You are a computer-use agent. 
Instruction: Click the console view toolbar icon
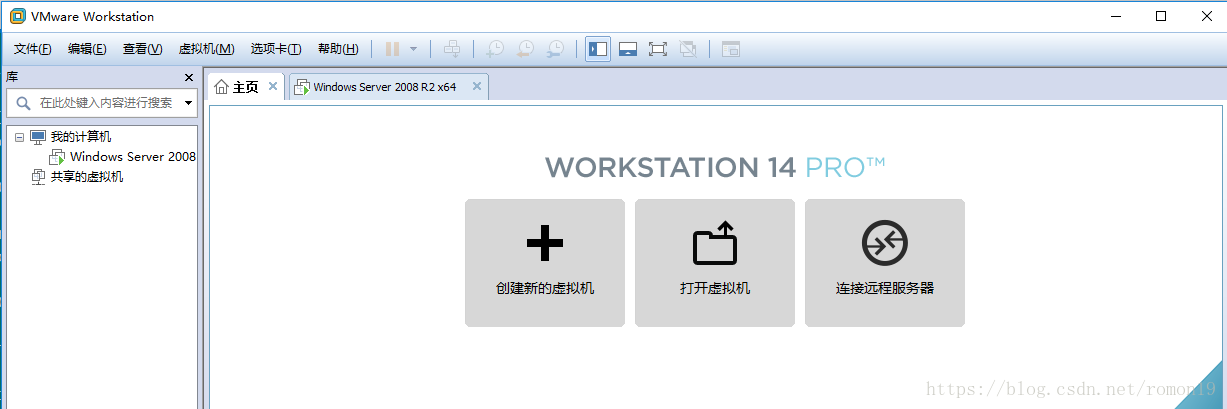(x=731, y=49)
